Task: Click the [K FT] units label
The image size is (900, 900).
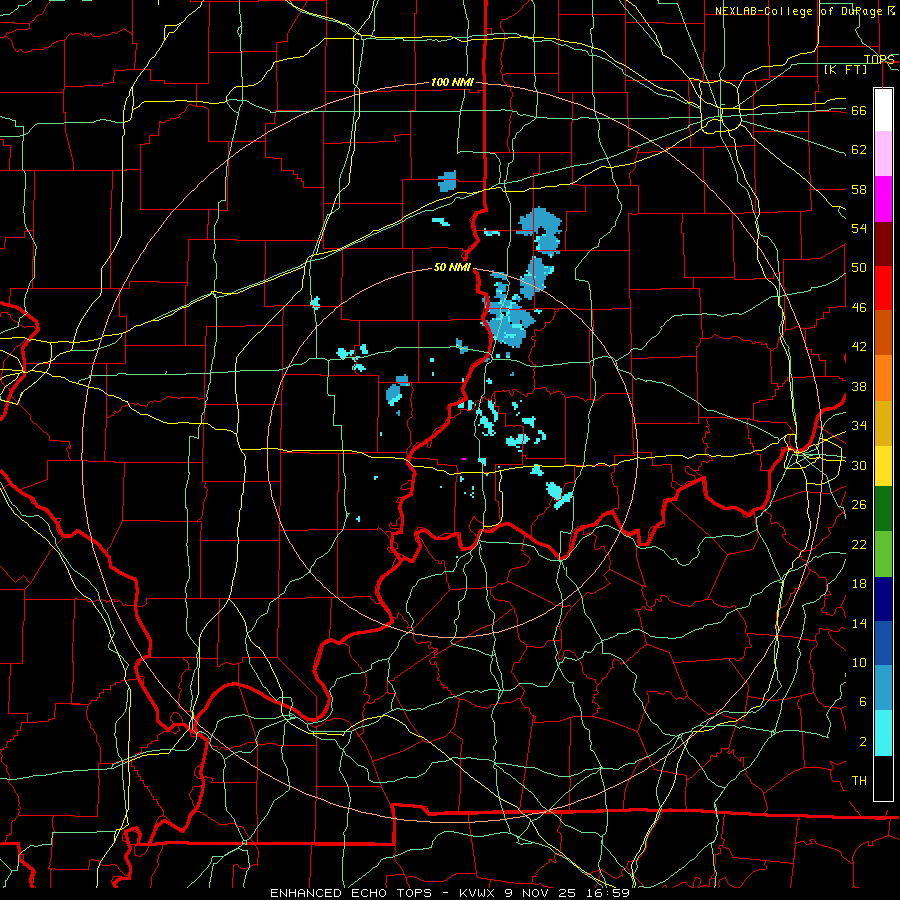Action: (x=845, y=69)
